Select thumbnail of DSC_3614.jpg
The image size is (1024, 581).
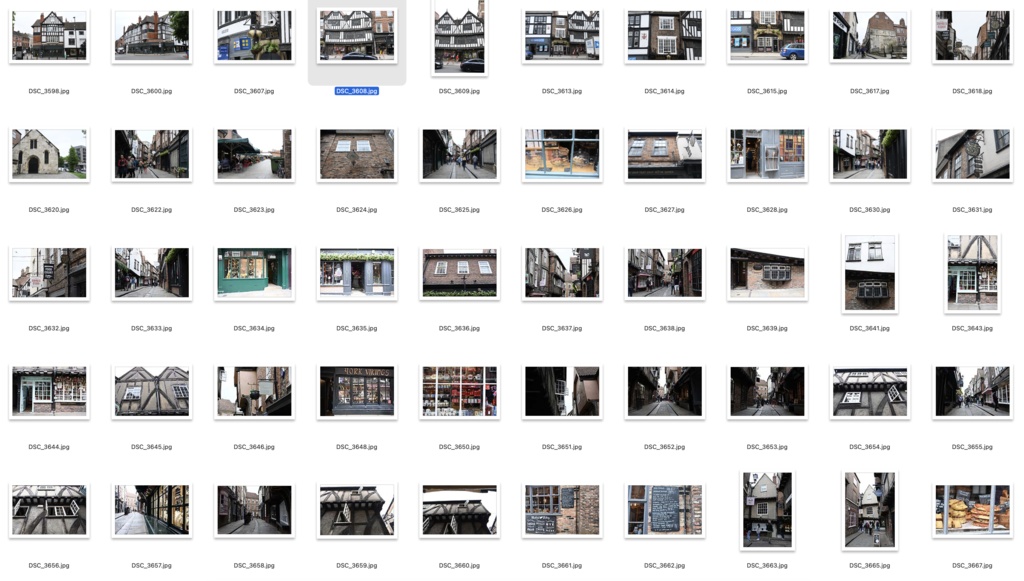[x=664, y=36]
